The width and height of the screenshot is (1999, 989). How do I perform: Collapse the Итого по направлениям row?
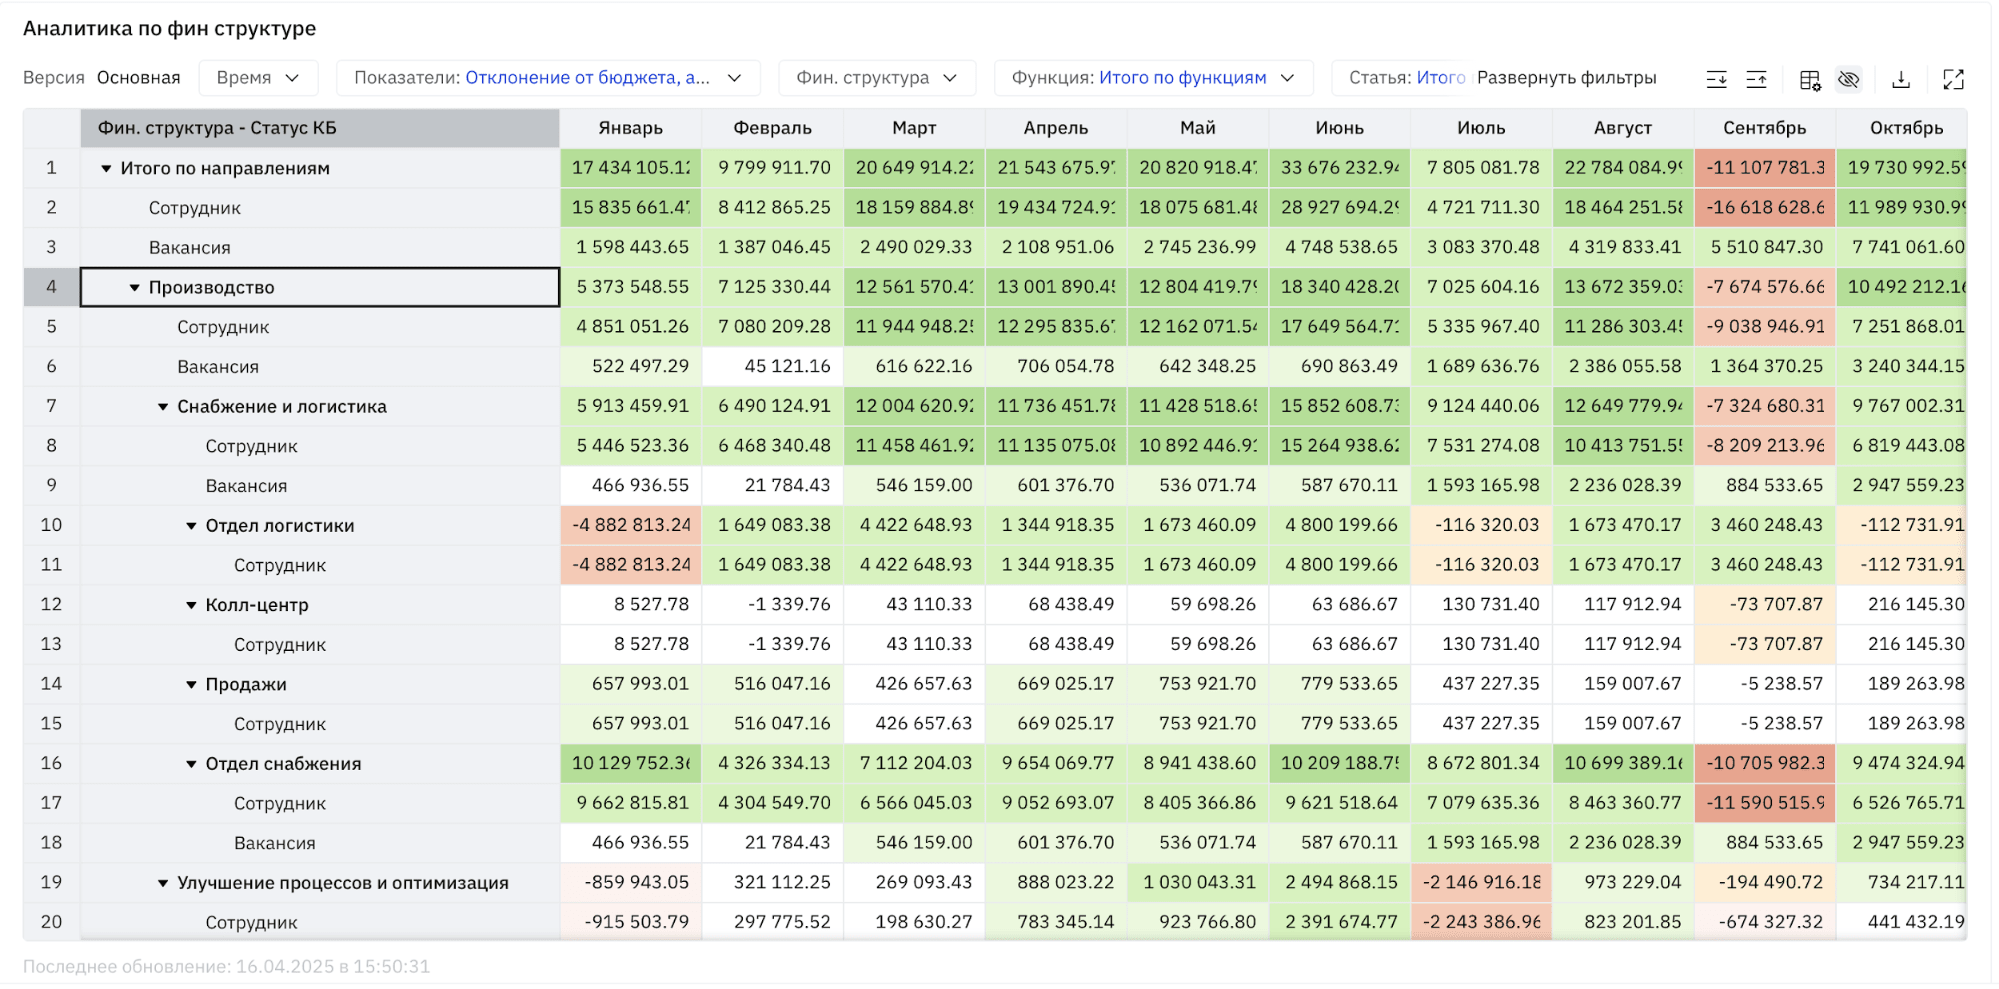(x=106, y=169)
